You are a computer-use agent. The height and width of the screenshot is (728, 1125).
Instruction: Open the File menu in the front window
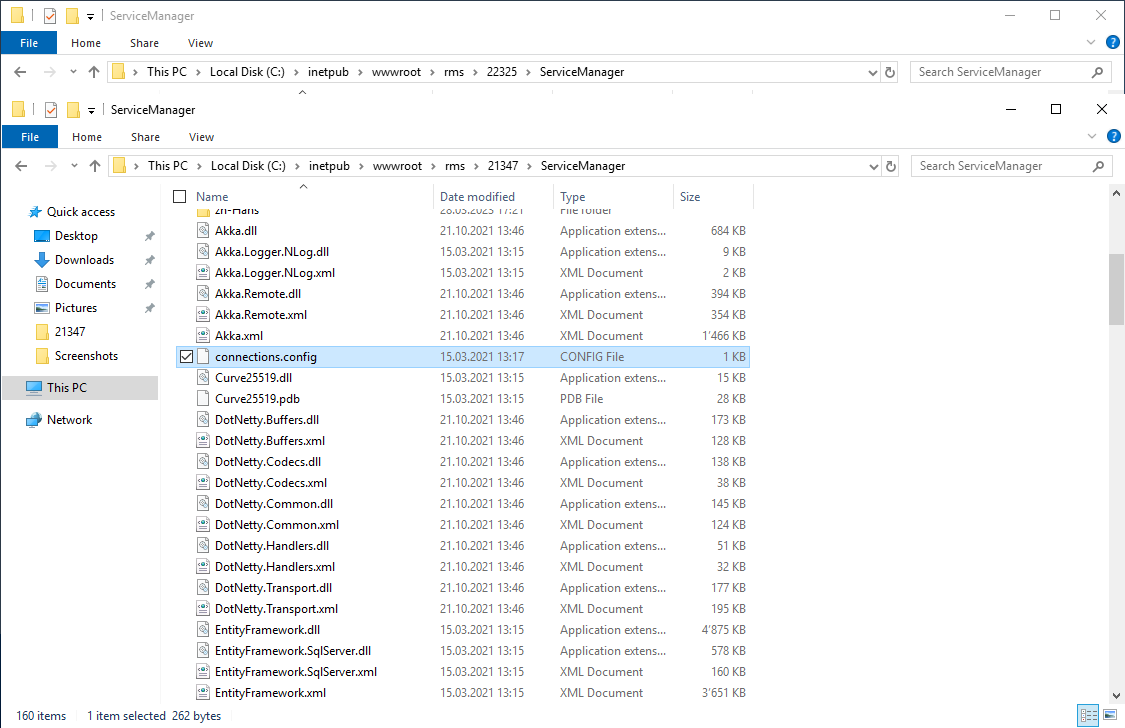[x=30, y=137]
